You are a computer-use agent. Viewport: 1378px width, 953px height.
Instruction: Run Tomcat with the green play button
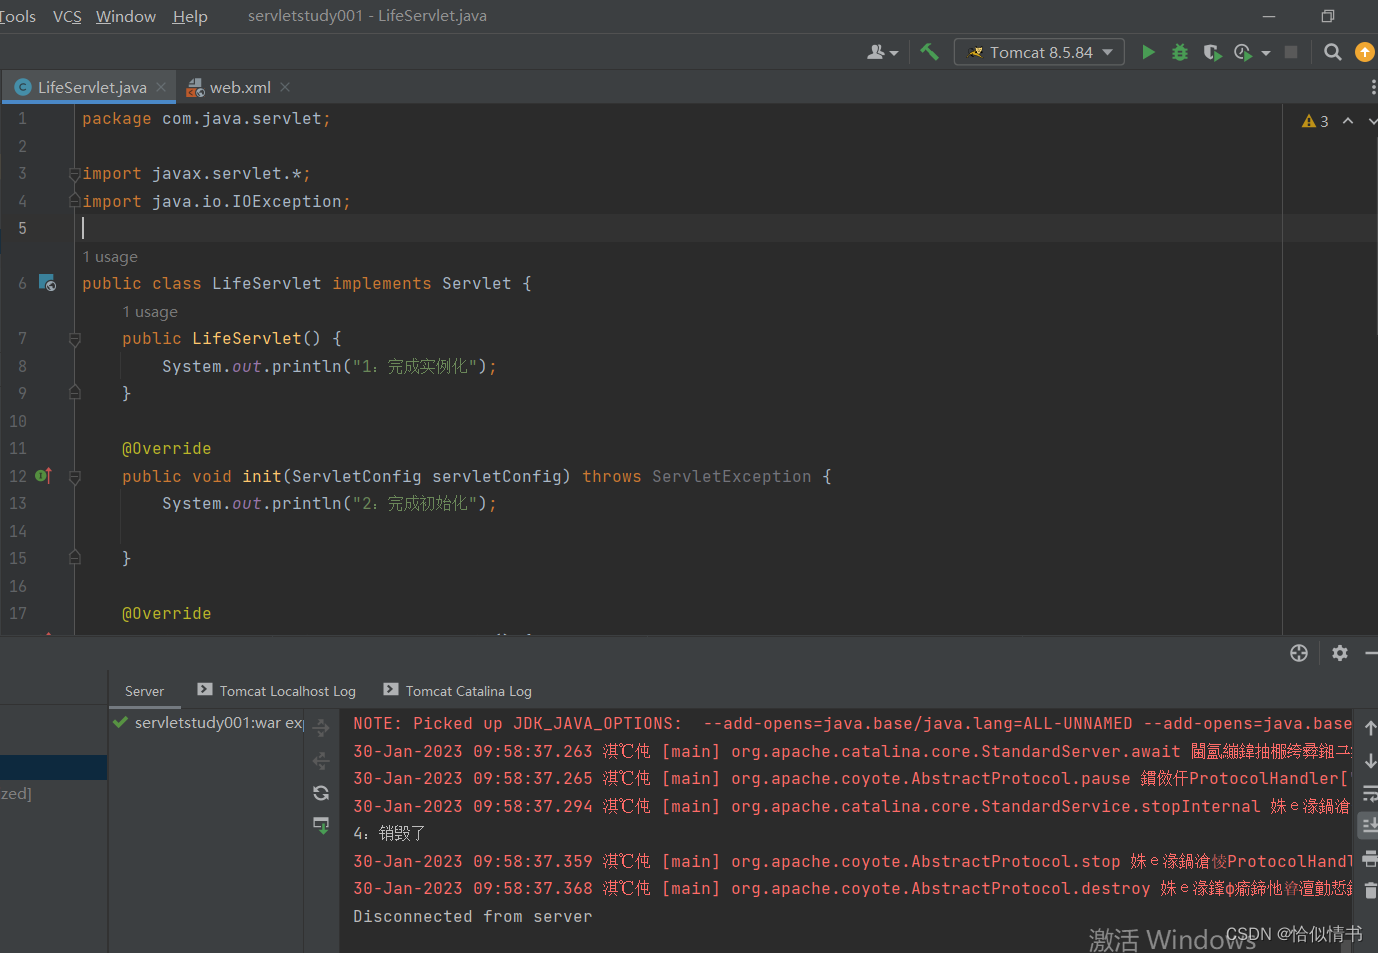pos(1148,52)
